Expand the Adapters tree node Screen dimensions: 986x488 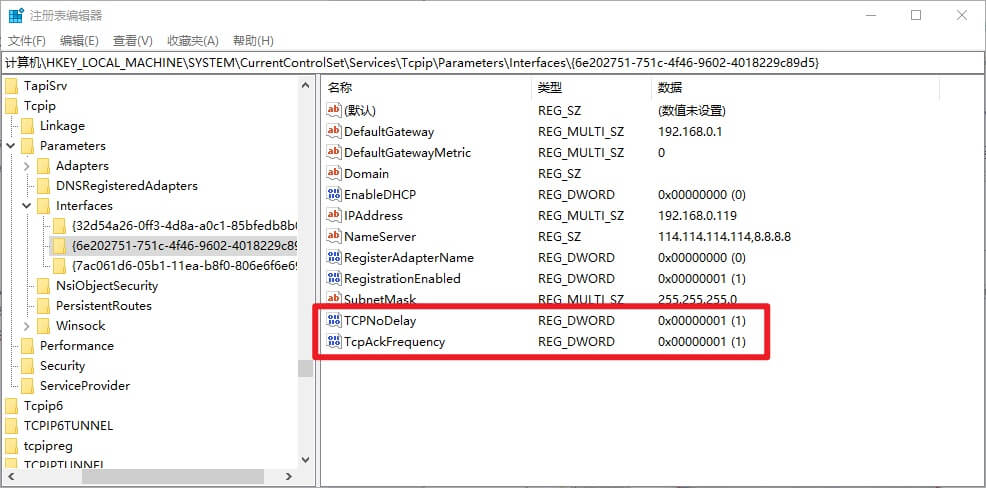pyautogui.click(x=27, y=166)
